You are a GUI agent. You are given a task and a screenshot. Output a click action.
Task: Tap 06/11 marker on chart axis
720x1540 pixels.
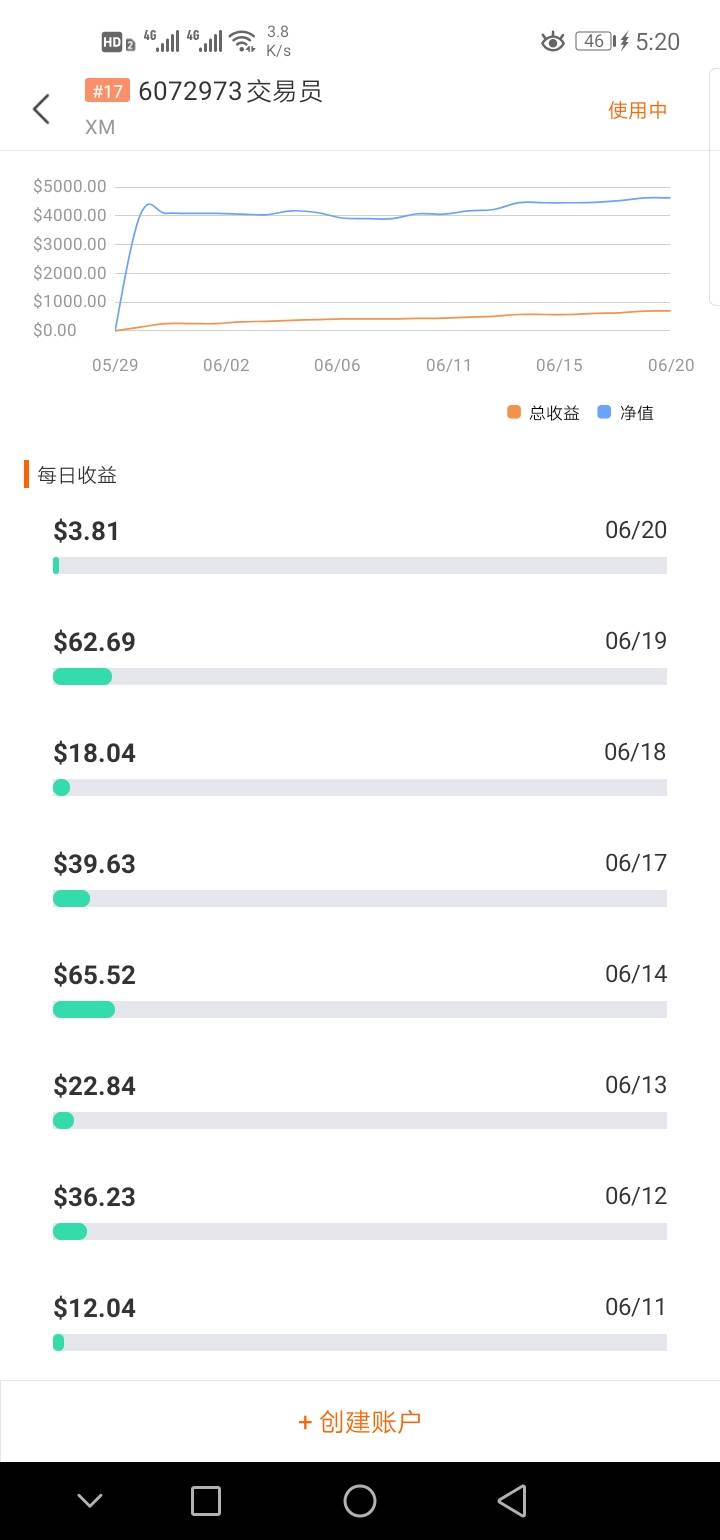(449, 365)
